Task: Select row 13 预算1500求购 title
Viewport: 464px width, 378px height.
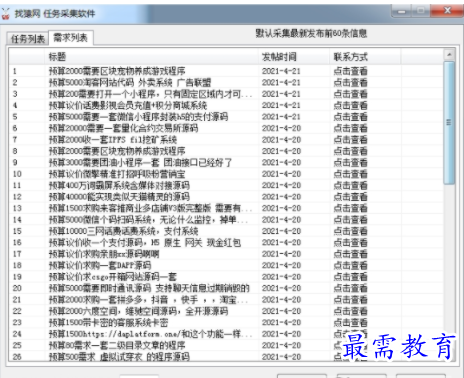Action: pyautogui.click(x=150, y=208)
